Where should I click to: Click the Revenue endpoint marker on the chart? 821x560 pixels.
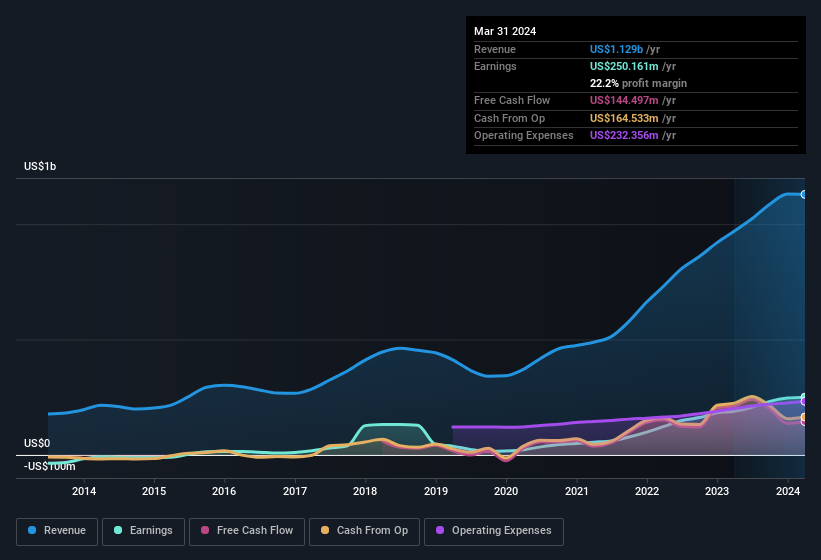804,194
